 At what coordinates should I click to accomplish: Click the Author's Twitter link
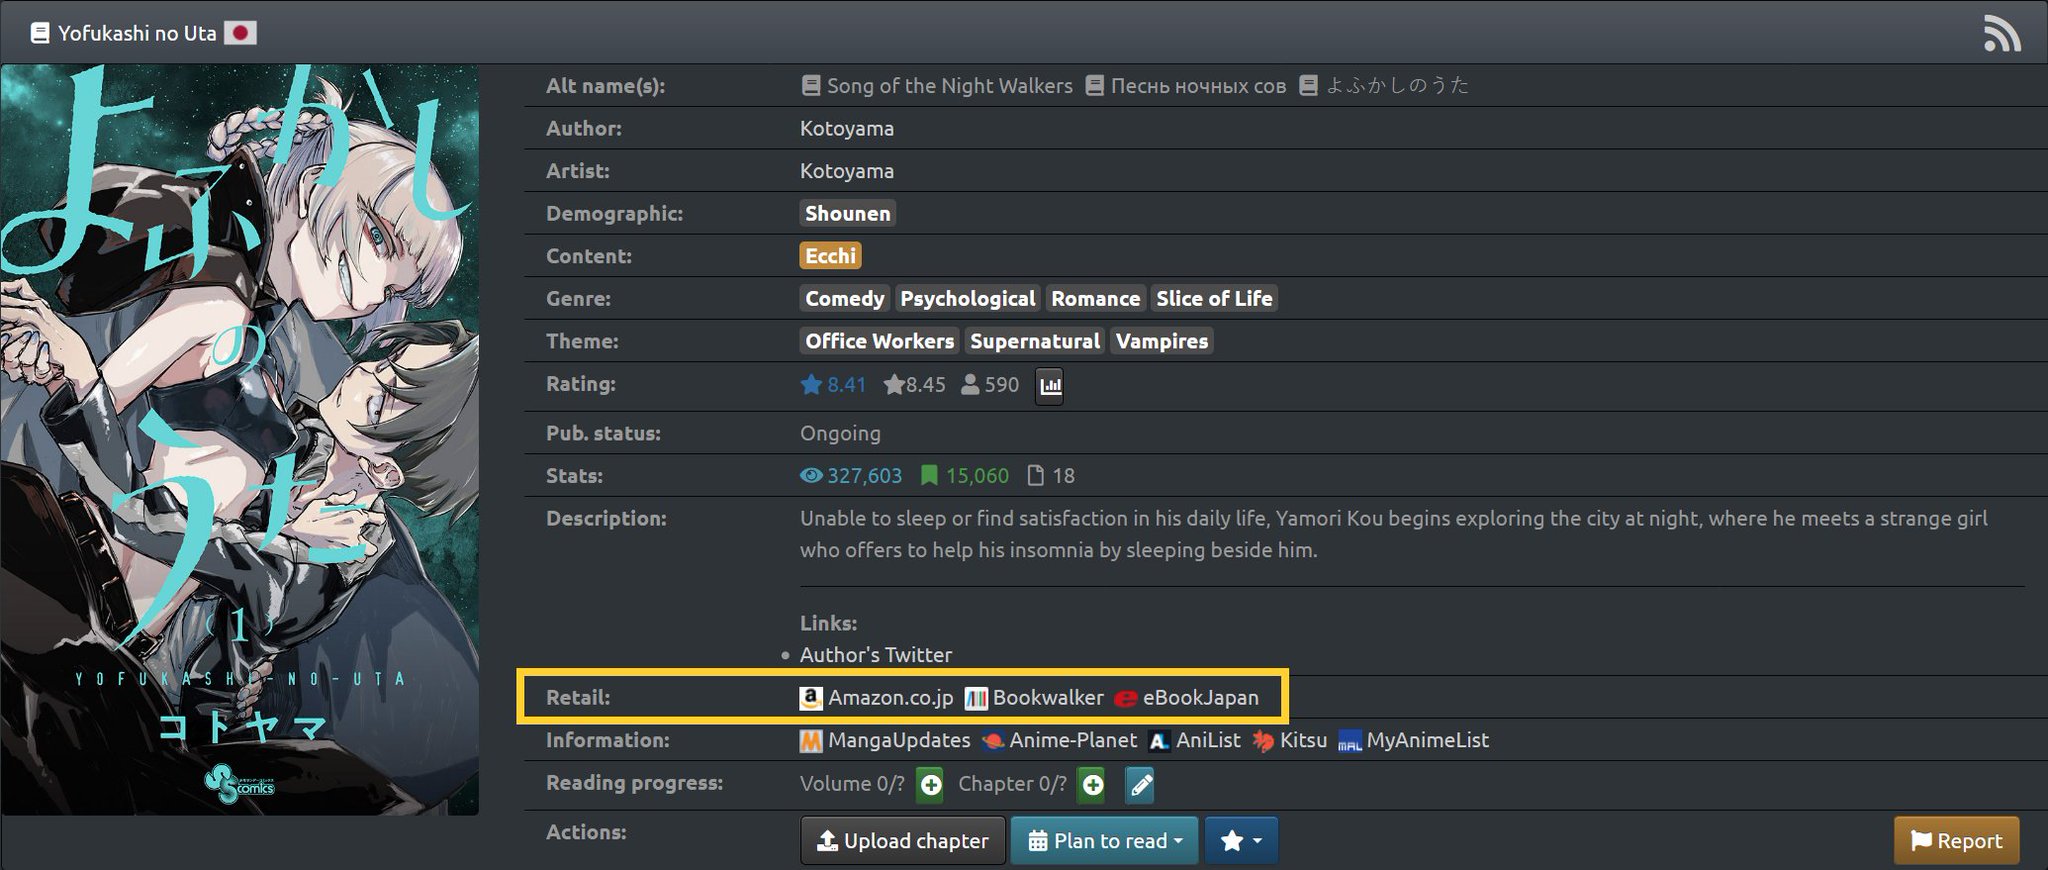(876, 655)
